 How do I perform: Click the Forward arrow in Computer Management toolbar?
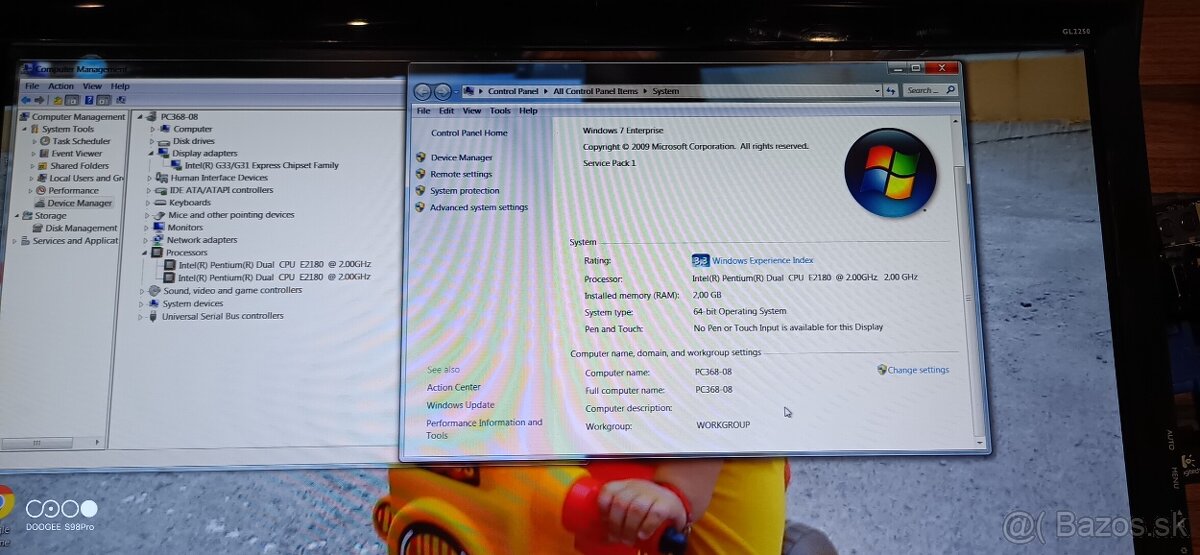39,100
